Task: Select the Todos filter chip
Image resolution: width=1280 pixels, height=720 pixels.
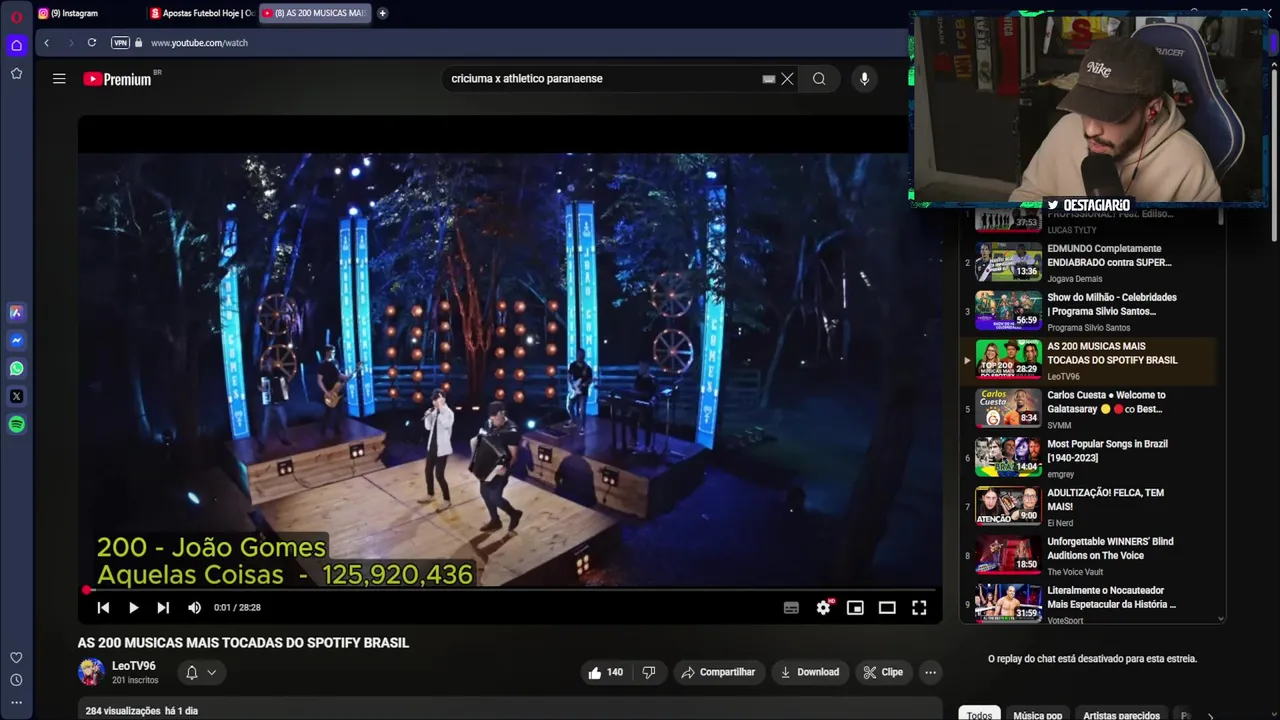Action: (x=979, y=714)
